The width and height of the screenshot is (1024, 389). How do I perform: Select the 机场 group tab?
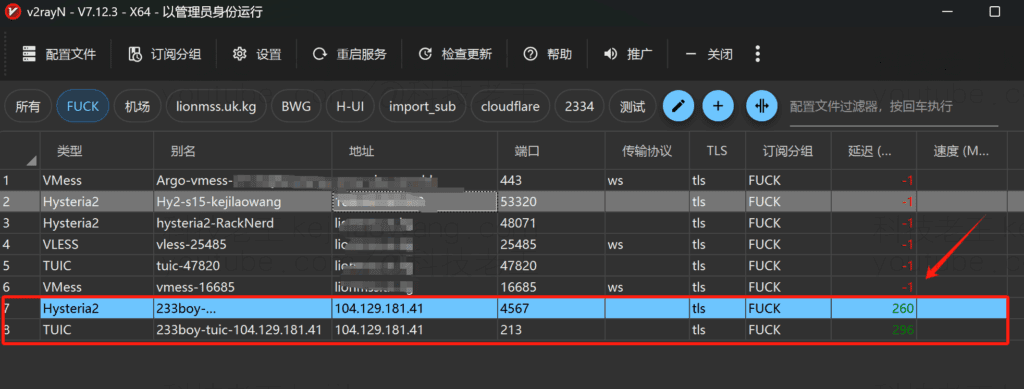pos(138,106)
